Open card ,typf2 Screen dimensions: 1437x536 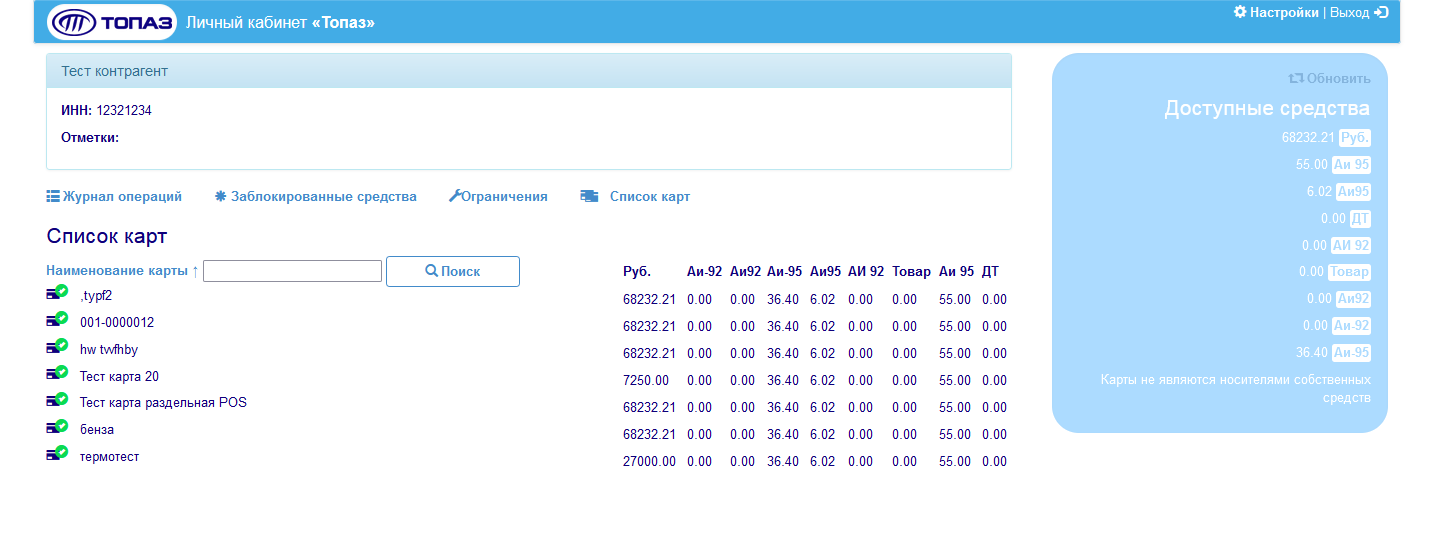(96, 296)
